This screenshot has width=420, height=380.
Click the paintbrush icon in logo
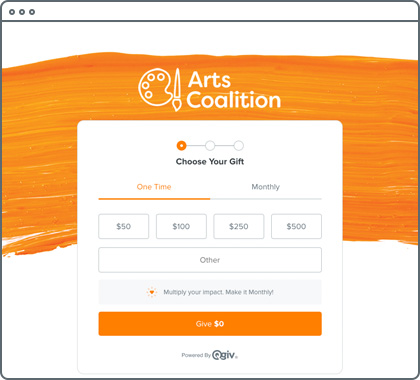(x=177, y=90)
